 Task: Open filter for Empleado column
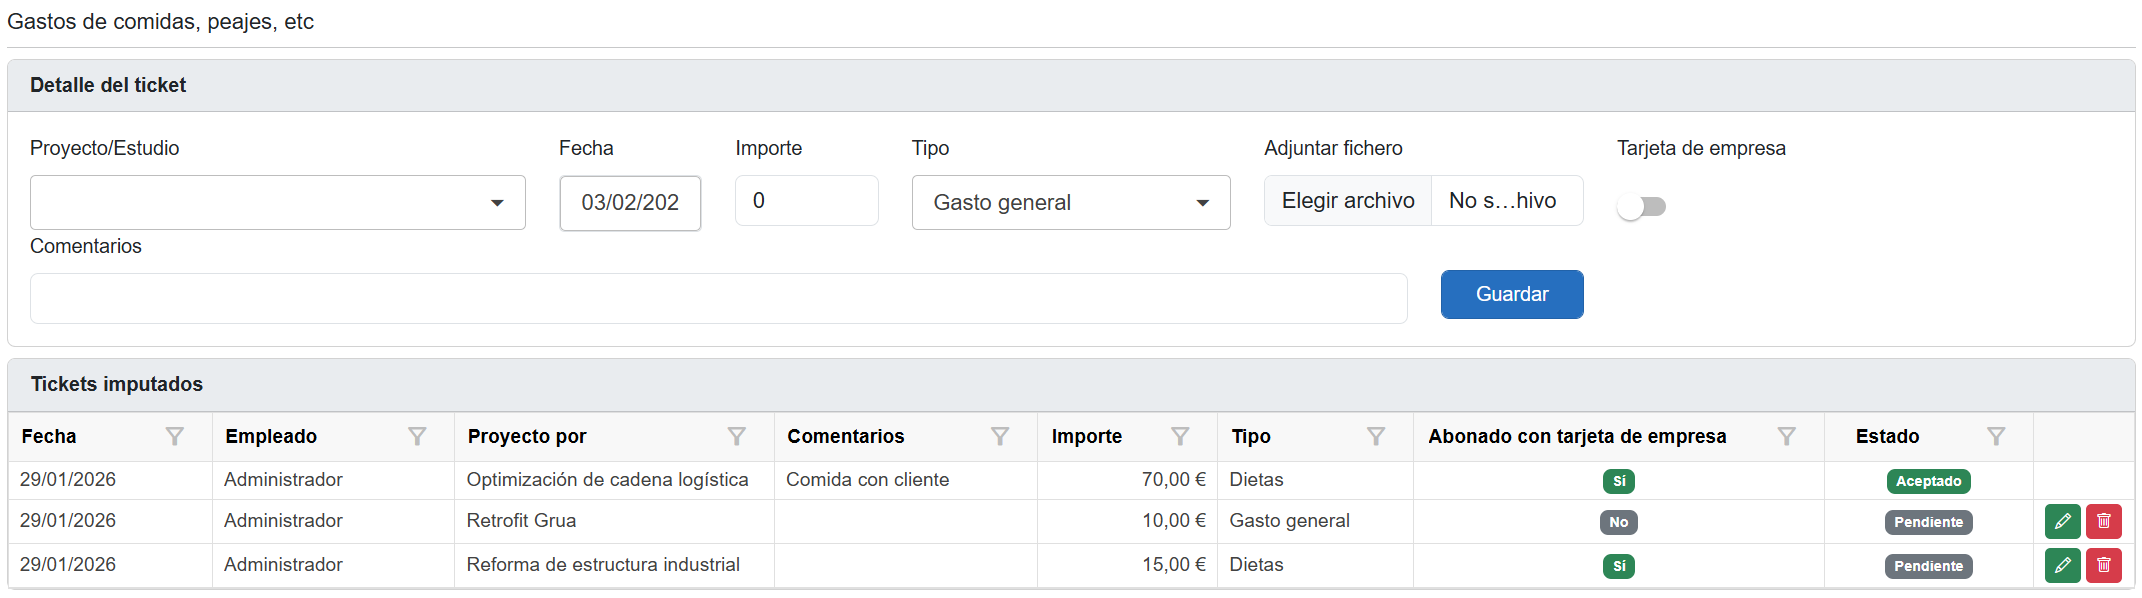417,437
